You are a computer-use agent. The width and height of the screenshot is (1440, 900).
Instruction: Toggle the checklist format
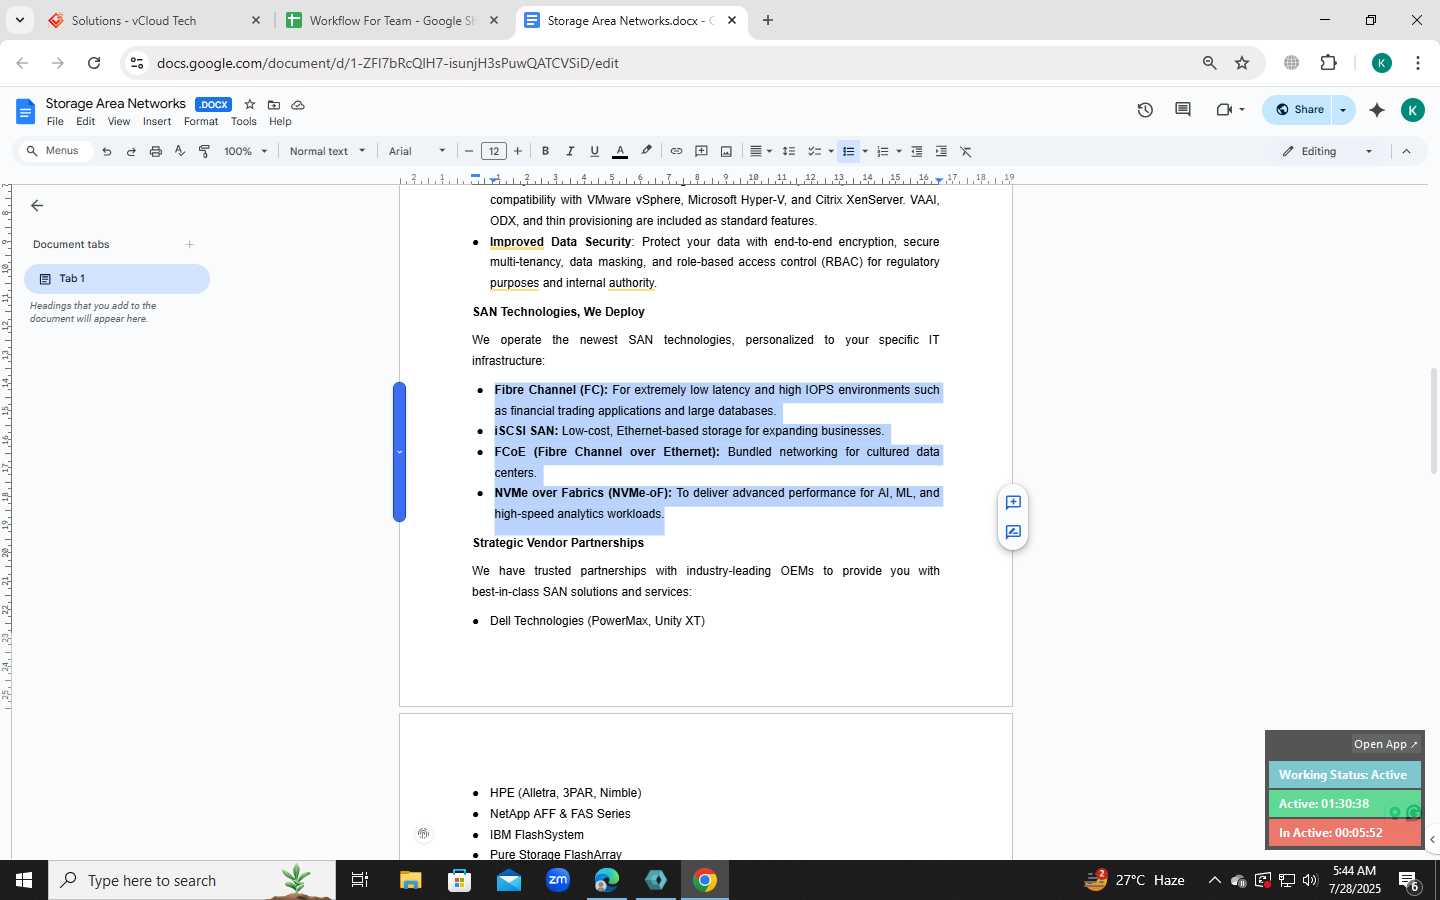click(814, 151)
